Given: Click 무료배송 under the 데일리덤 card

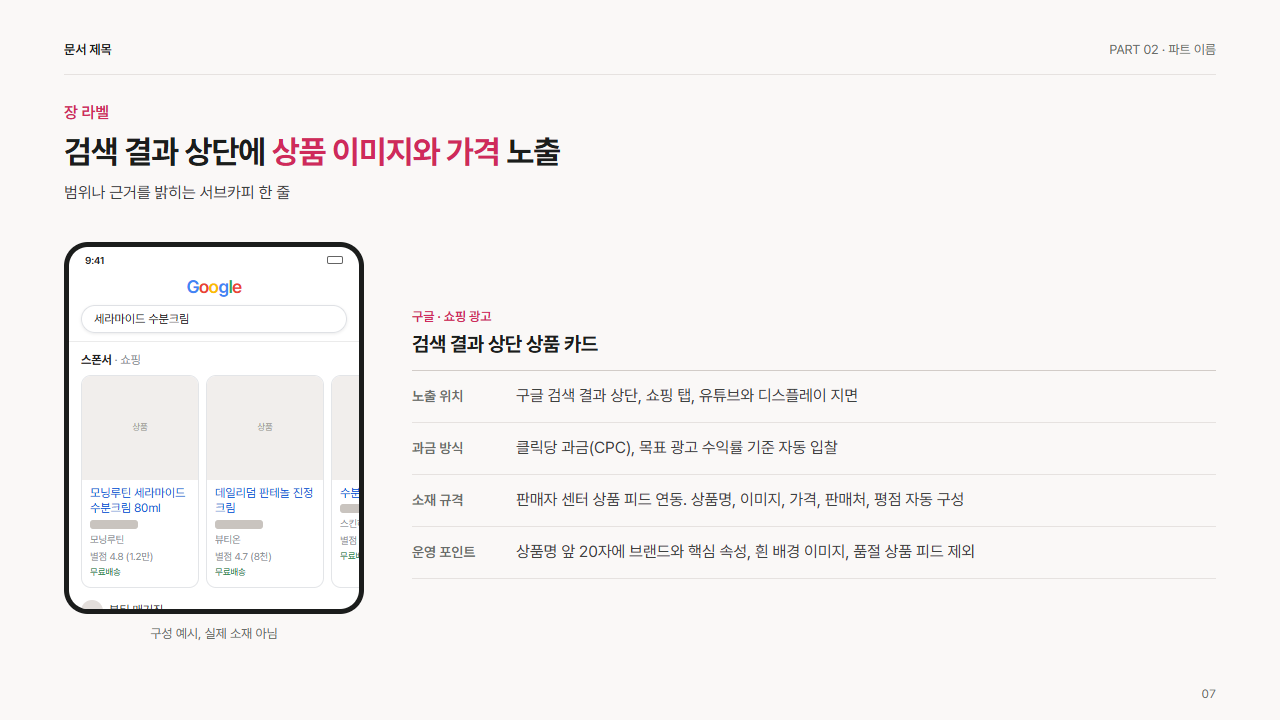Looking at the screenshot, I should click(x=230, y=572).
